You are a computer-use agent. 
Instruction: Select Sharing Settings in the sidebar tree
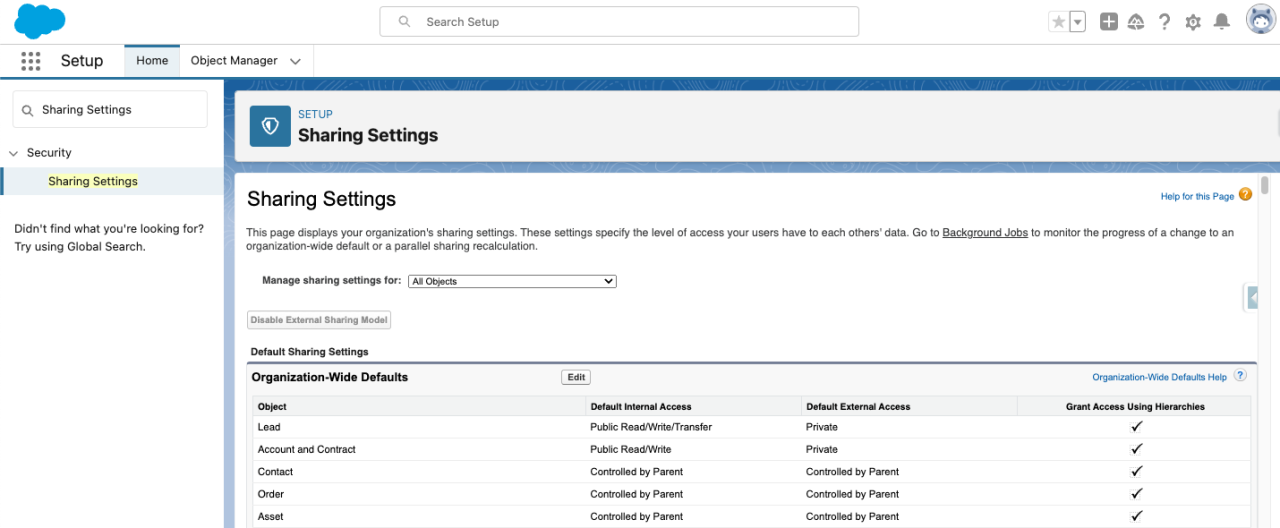[93, 181]
